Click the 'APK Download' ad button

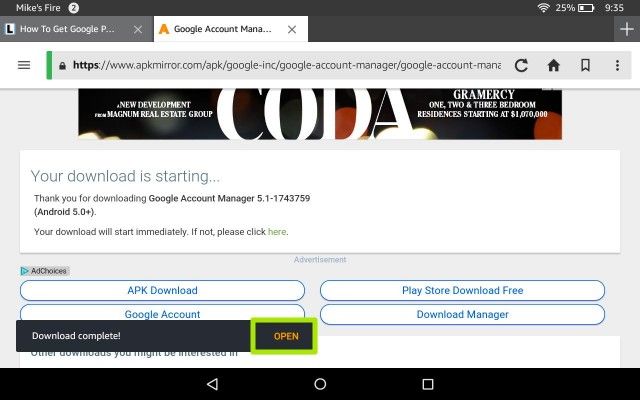click(x=162, y=290)
